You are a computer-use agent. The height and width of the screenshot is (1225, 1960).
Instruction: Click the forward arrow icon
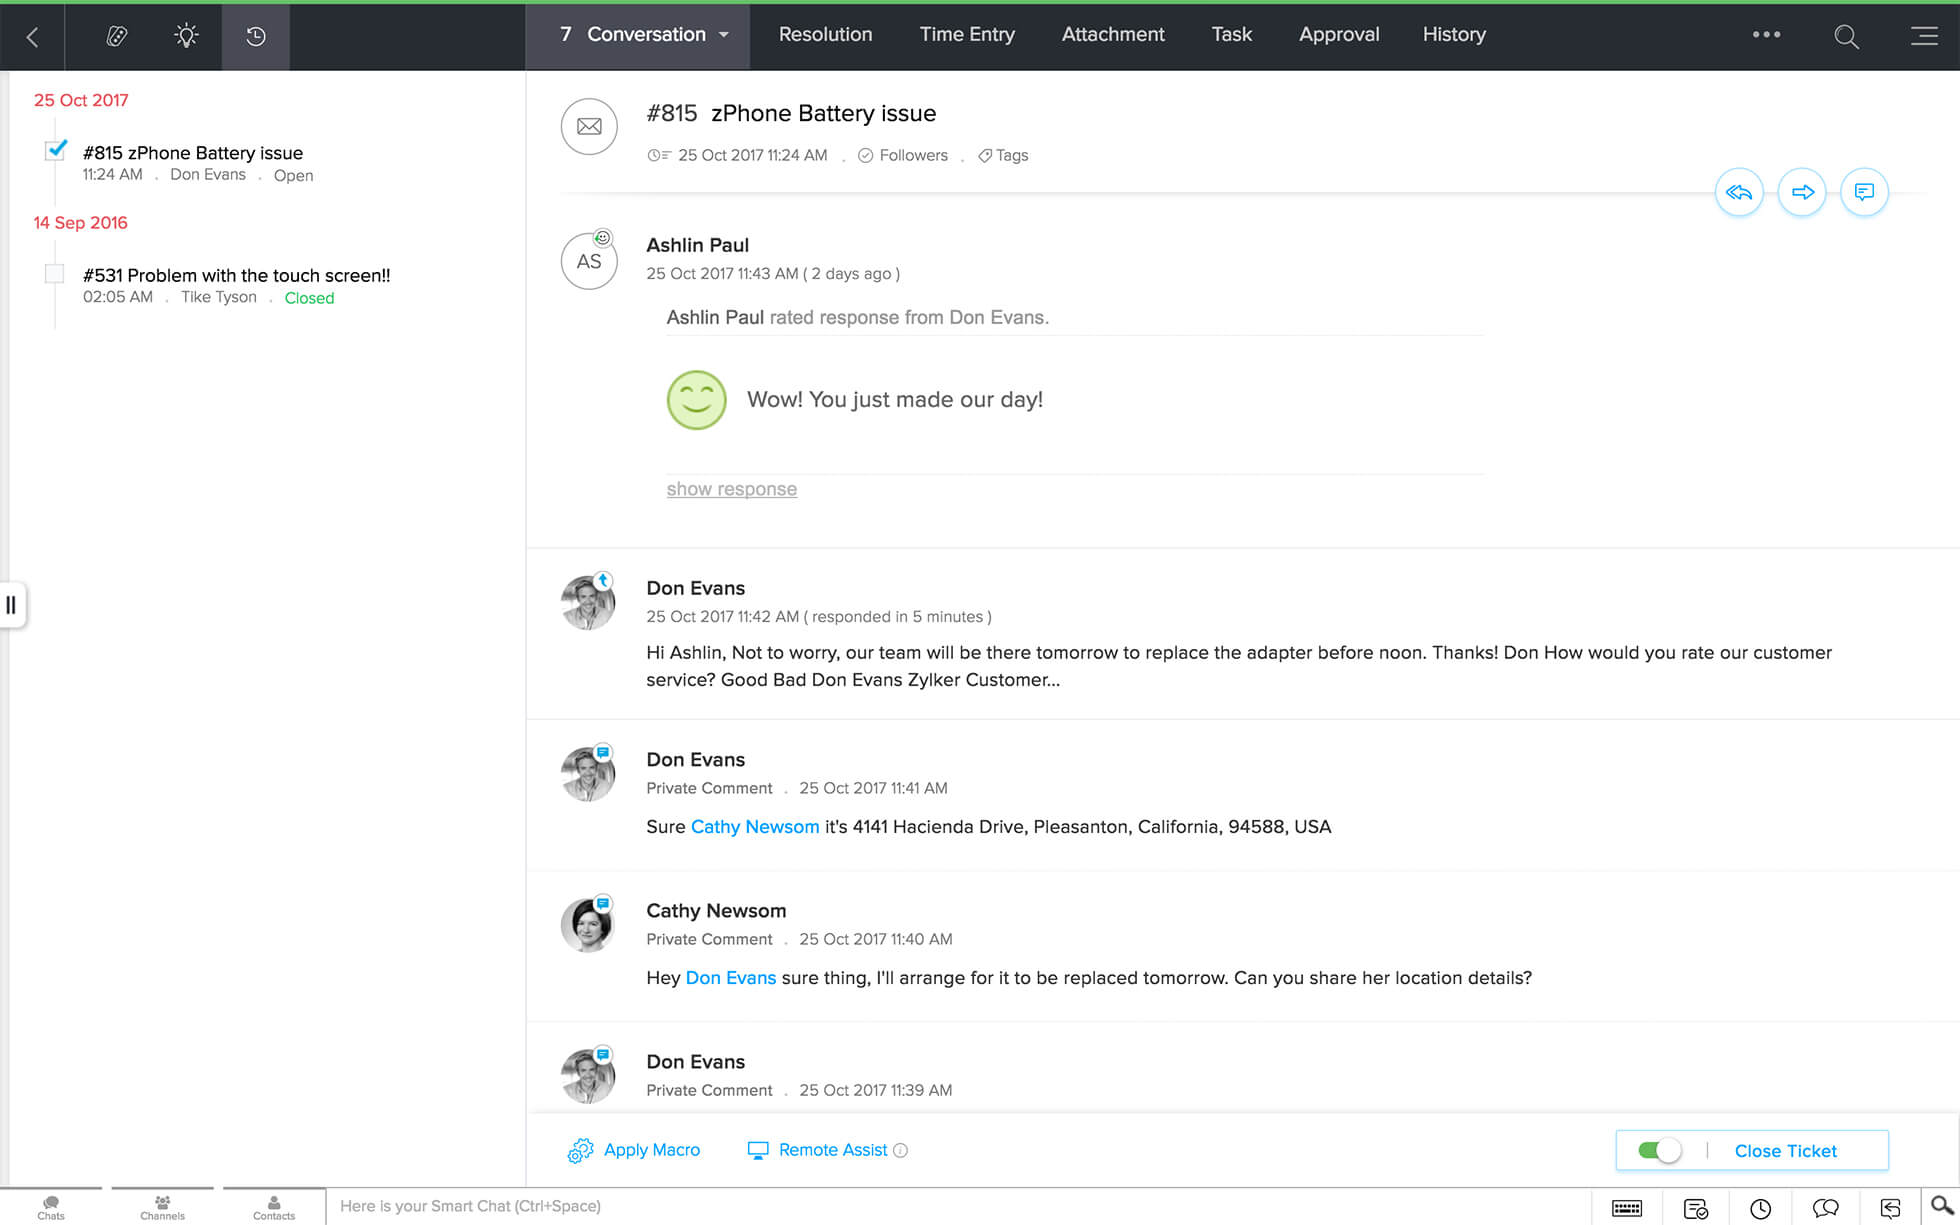pos(1802,192)
